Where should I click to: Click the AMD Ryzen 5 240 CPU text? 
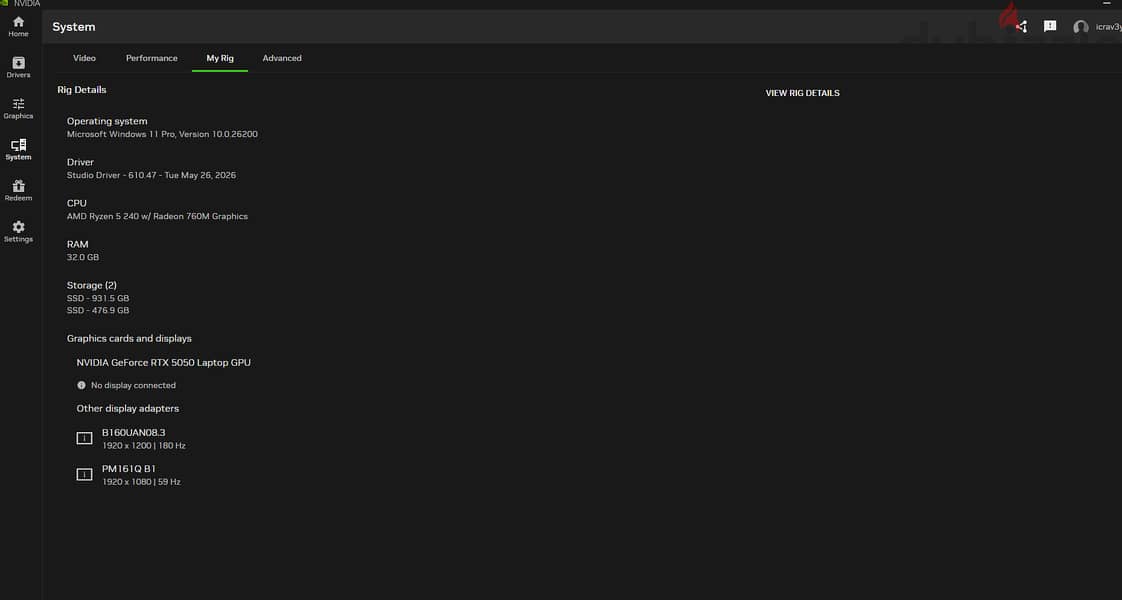pos(157,216)
